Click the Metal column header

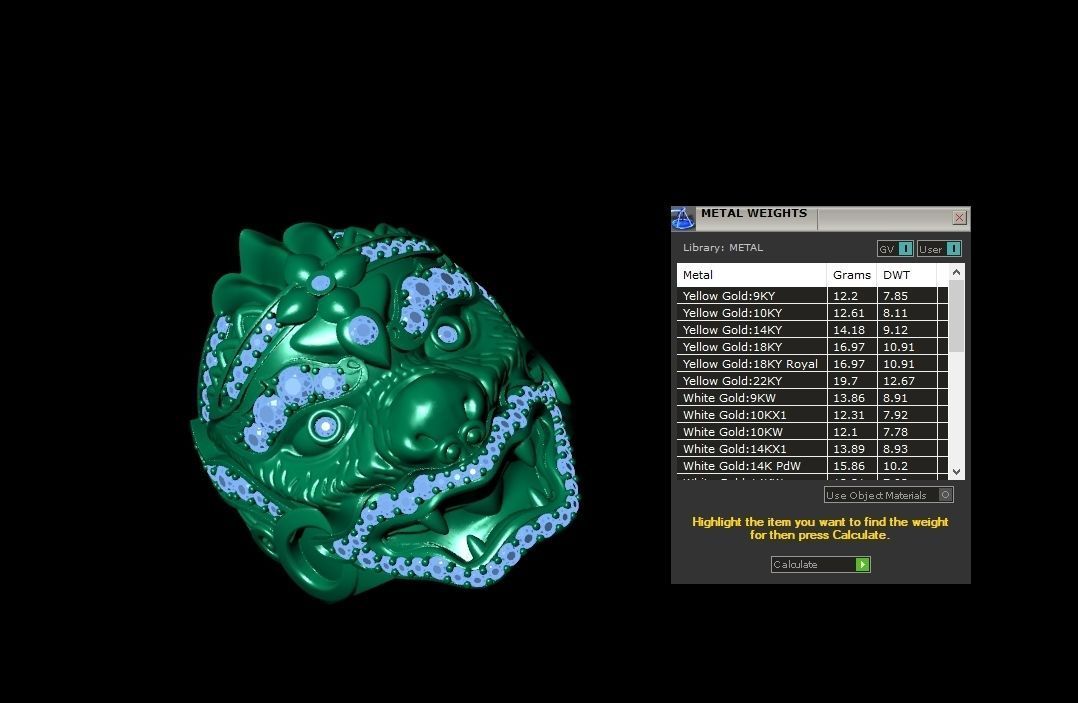[751, 275]
